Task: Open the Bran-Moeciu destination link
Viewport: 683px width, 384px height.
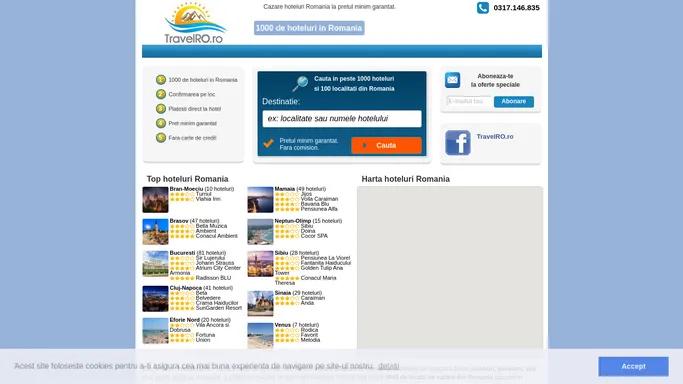Action: pos(186,189)
